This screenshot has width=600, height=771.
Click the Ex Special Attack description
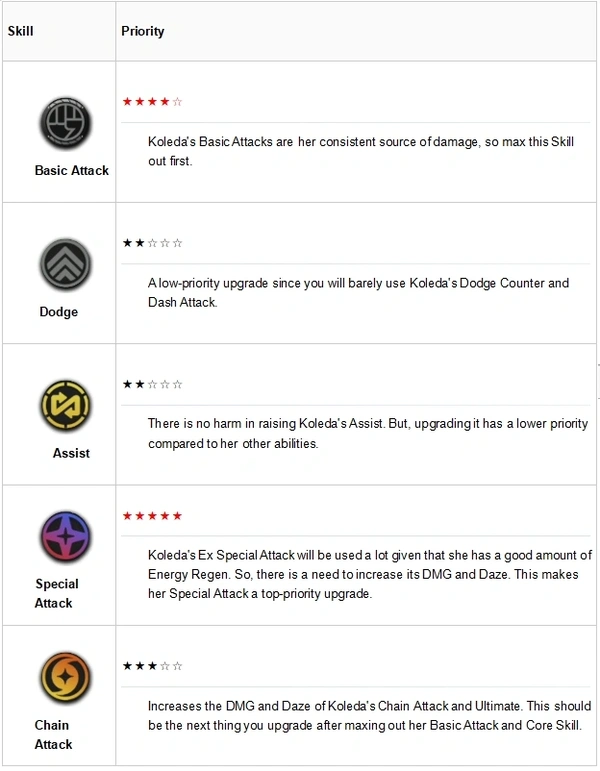point(369,574)
